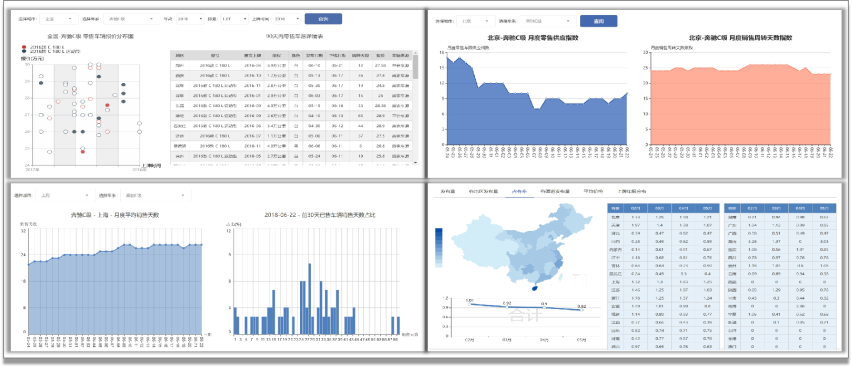
Task: Open the last tab, 上牌时间分布
Action: click(x=632, y=192)
